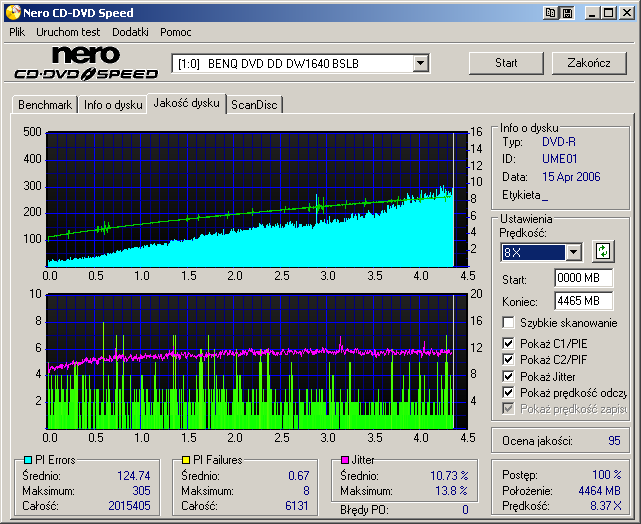Click the PI Errors average 124.74
Viewport: 641px width, 524px height.
click(x=134, y=476)
